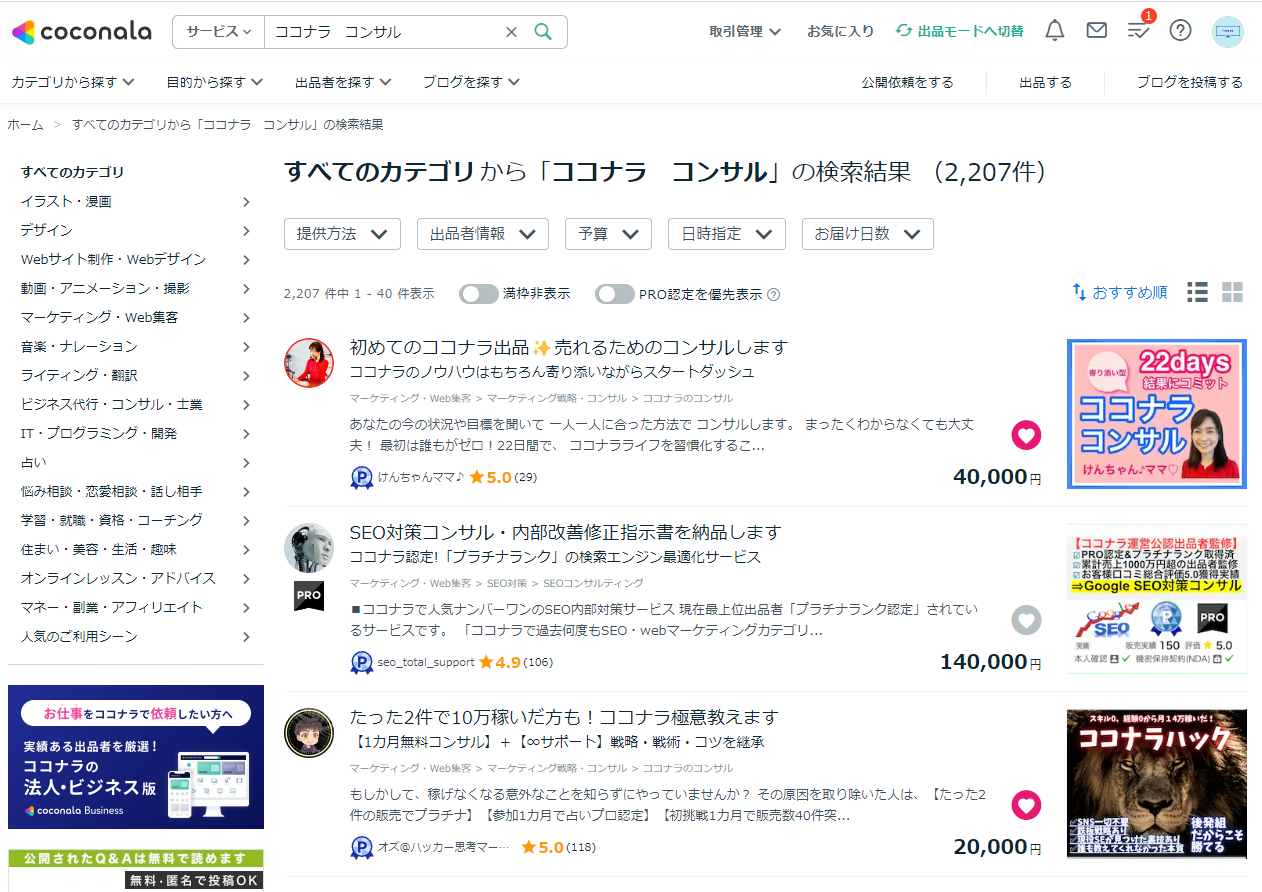Go to ホーム breadcrumb
The height and width of the screenshot is (892, 1262).
coord(25,125)
